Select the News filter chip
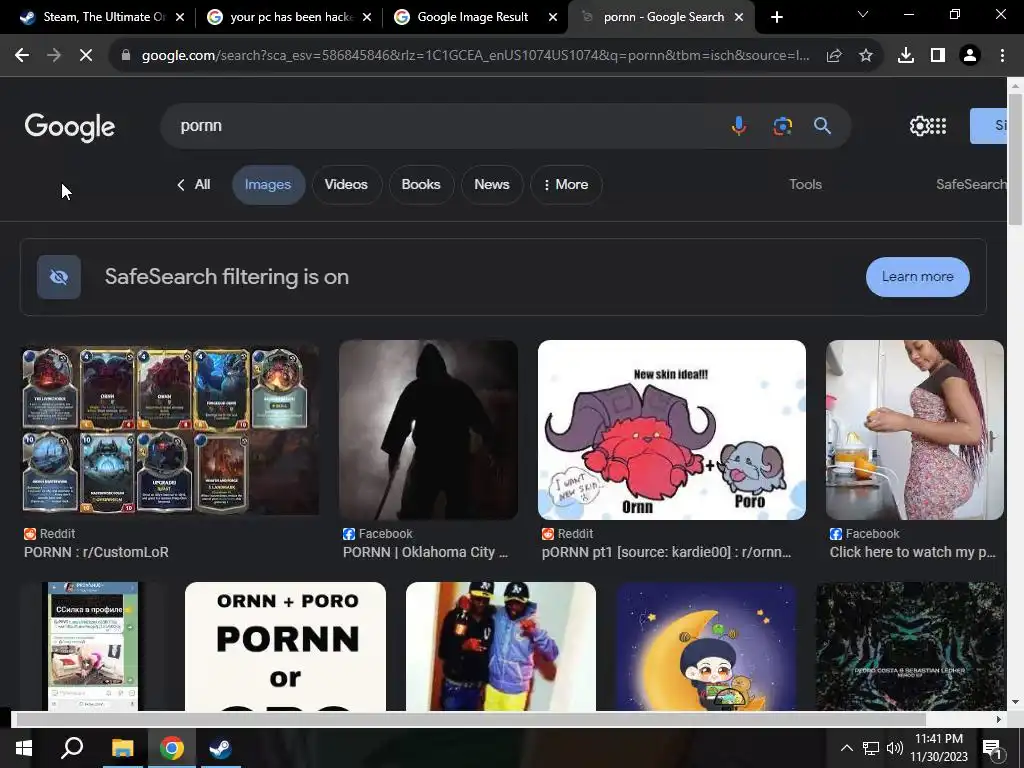The width and height of the screenshot is (1024, 768). 492,185
